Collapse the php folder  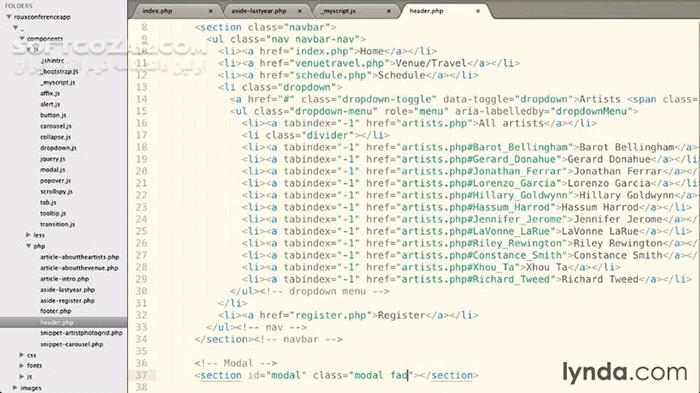tap(28, 246)
